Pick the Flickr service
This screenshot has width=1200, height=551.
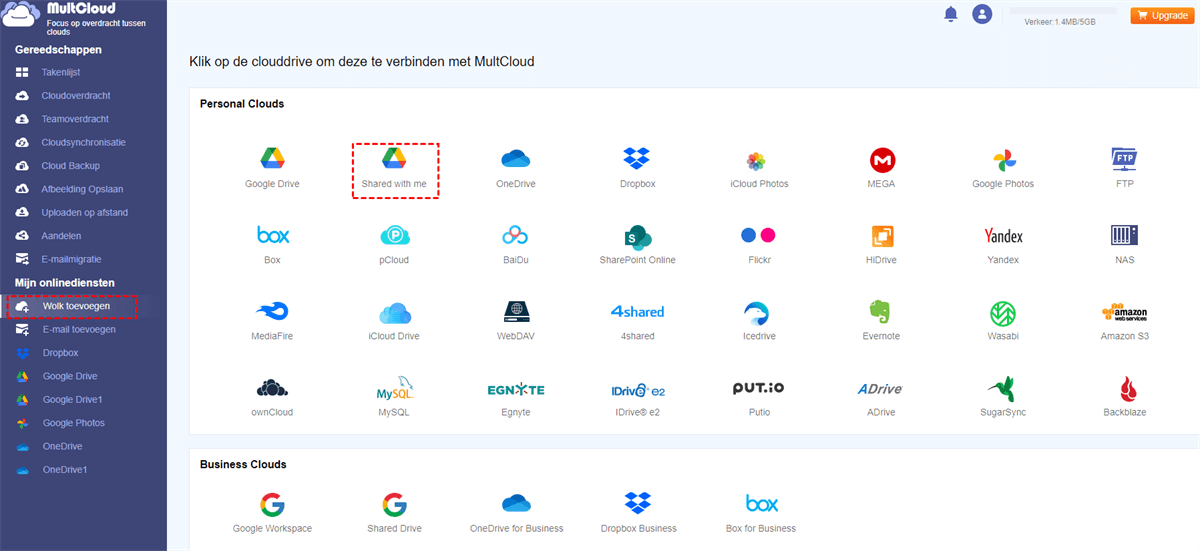(759, 244)
